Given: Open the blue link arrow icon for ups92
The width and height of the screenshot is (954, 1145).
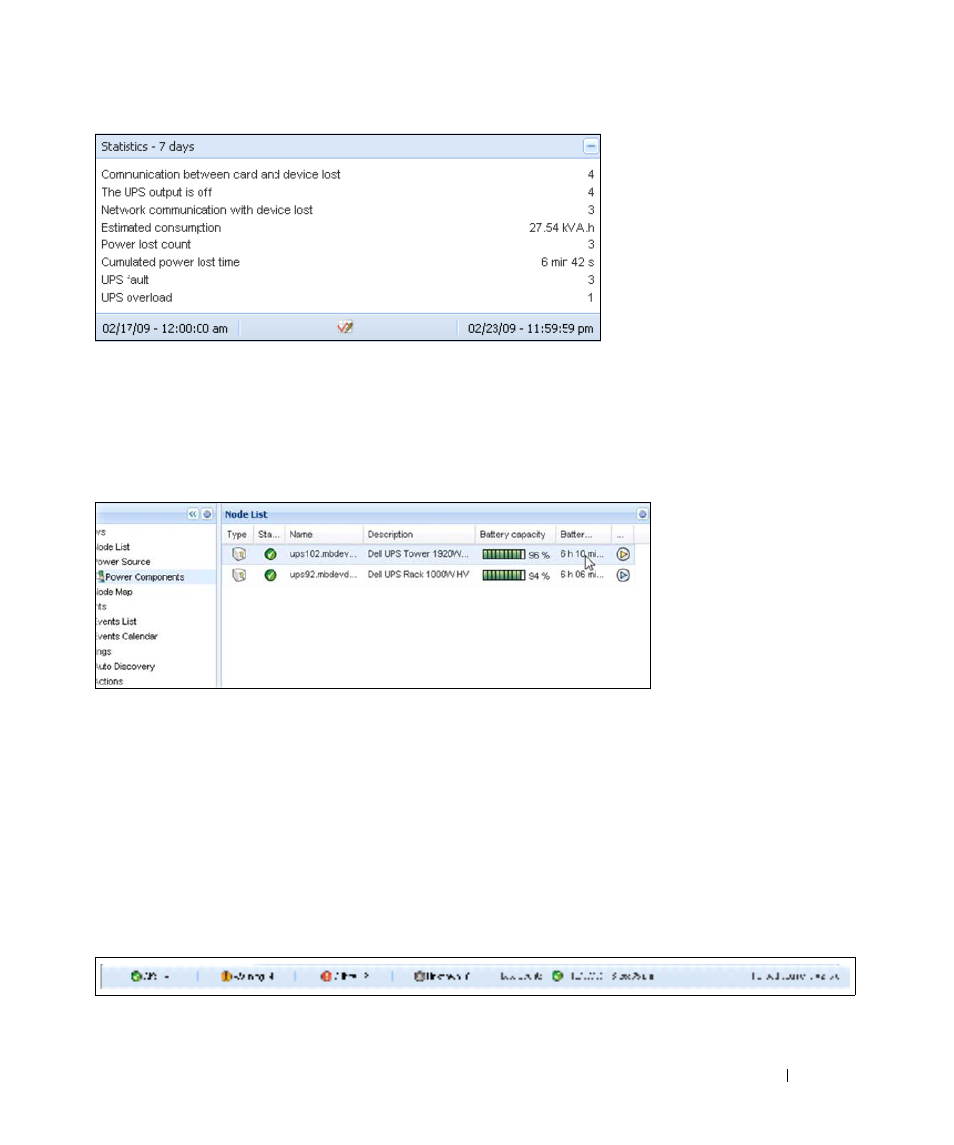Looking at the screenshot, I should (623, 575).
